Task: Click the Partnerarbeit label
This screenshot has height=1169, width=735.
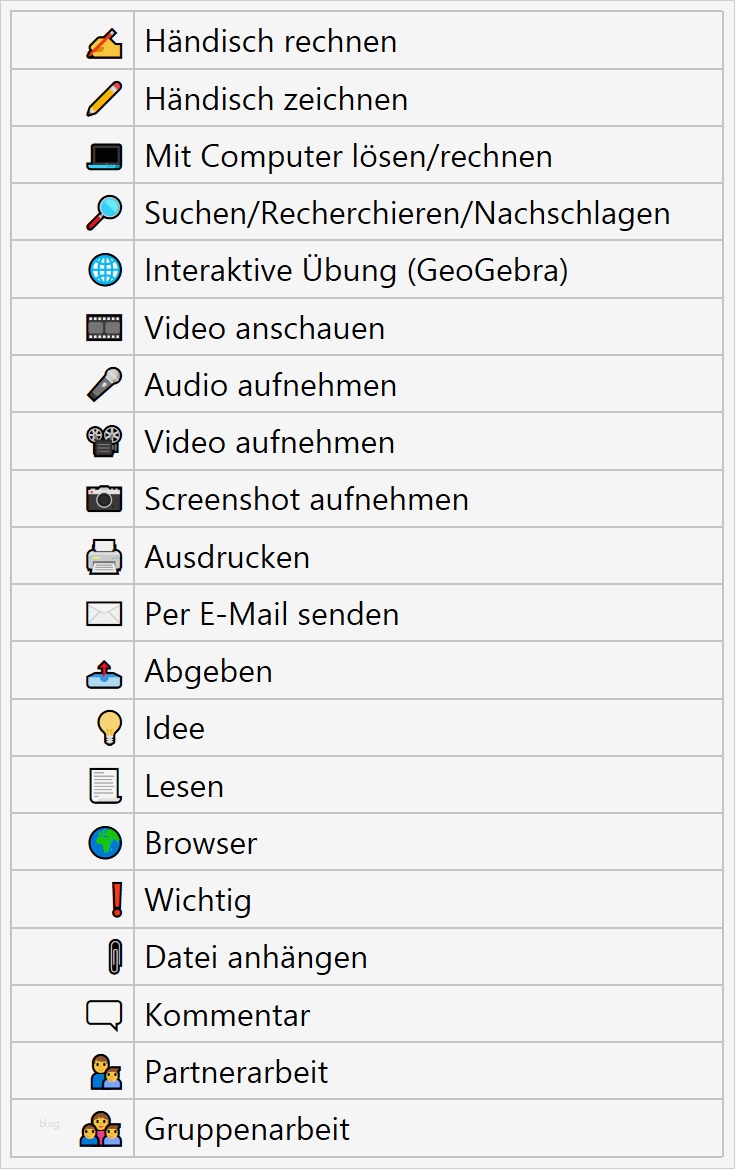Action: point(236,1072)
